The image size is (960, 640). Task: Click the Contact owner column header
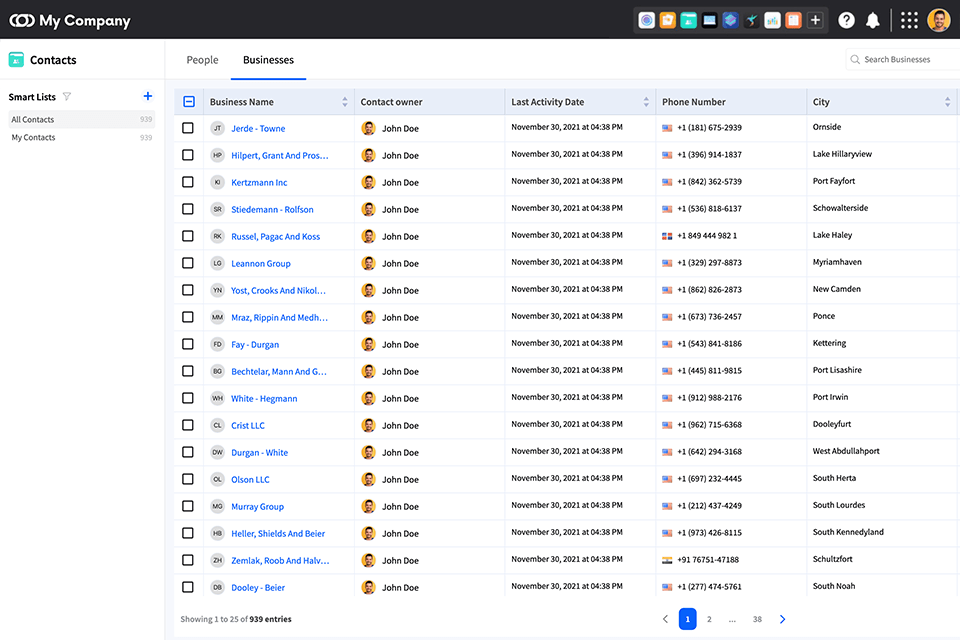click(391, 102)
